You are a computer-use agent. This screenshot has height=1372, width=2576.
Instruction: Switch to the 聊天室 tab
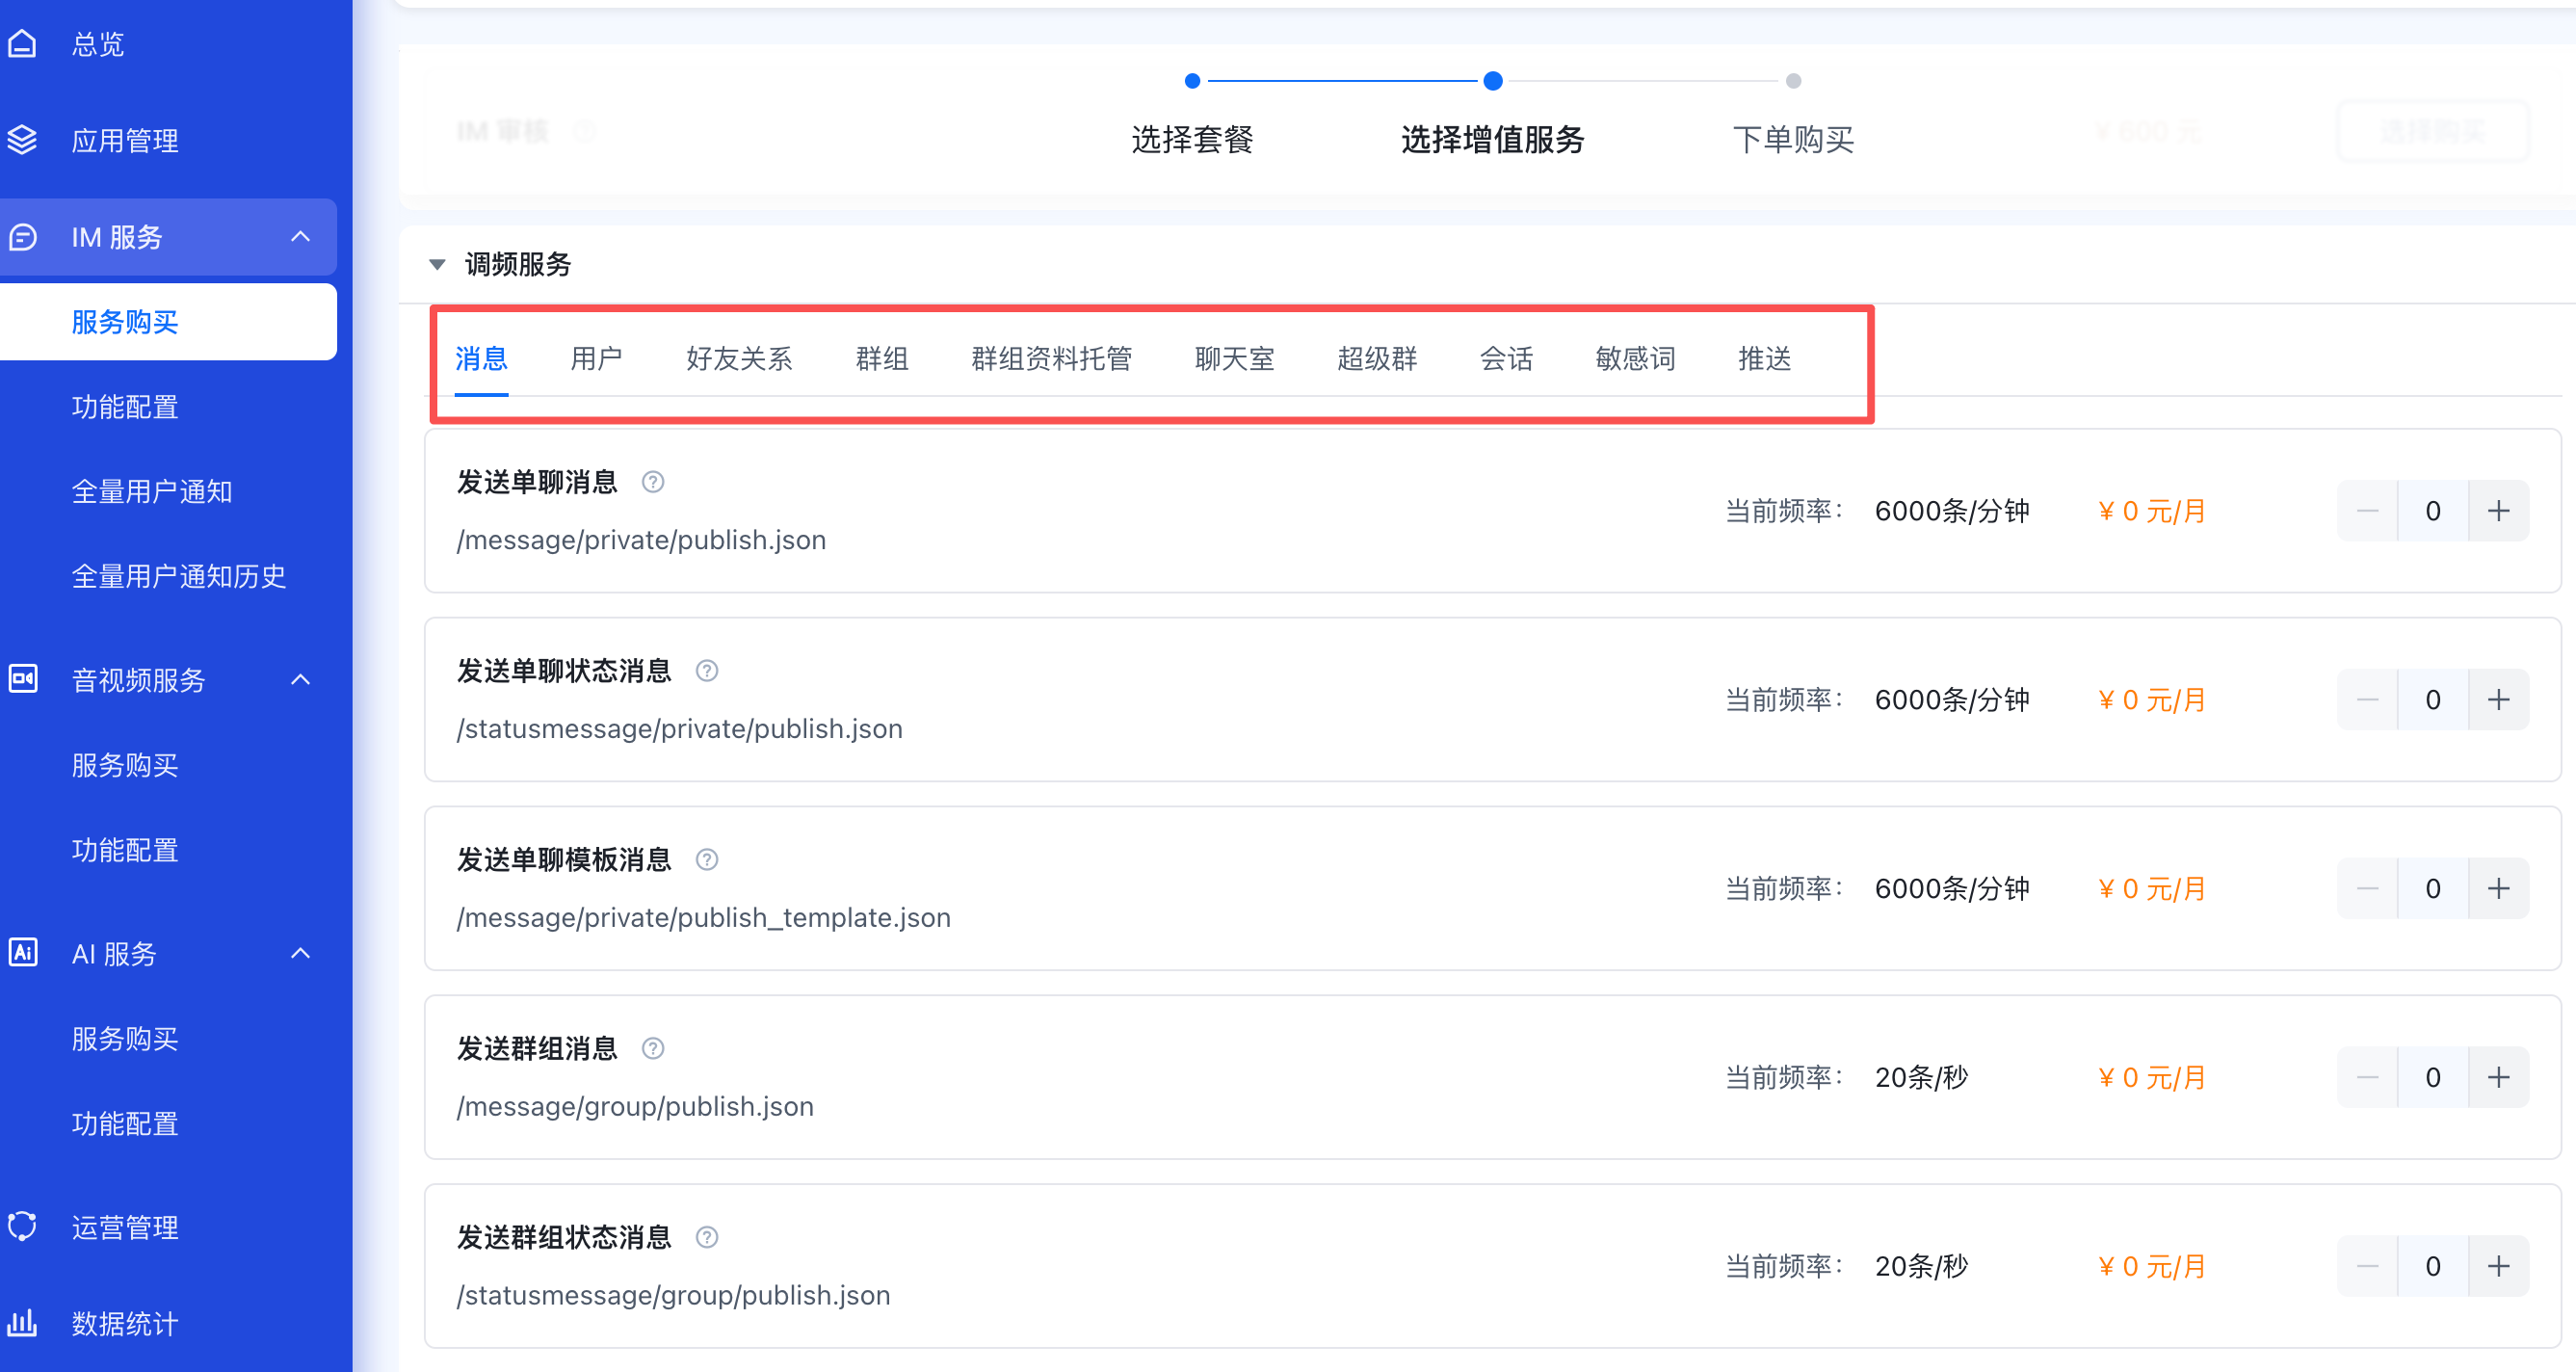coord(1234,358)
